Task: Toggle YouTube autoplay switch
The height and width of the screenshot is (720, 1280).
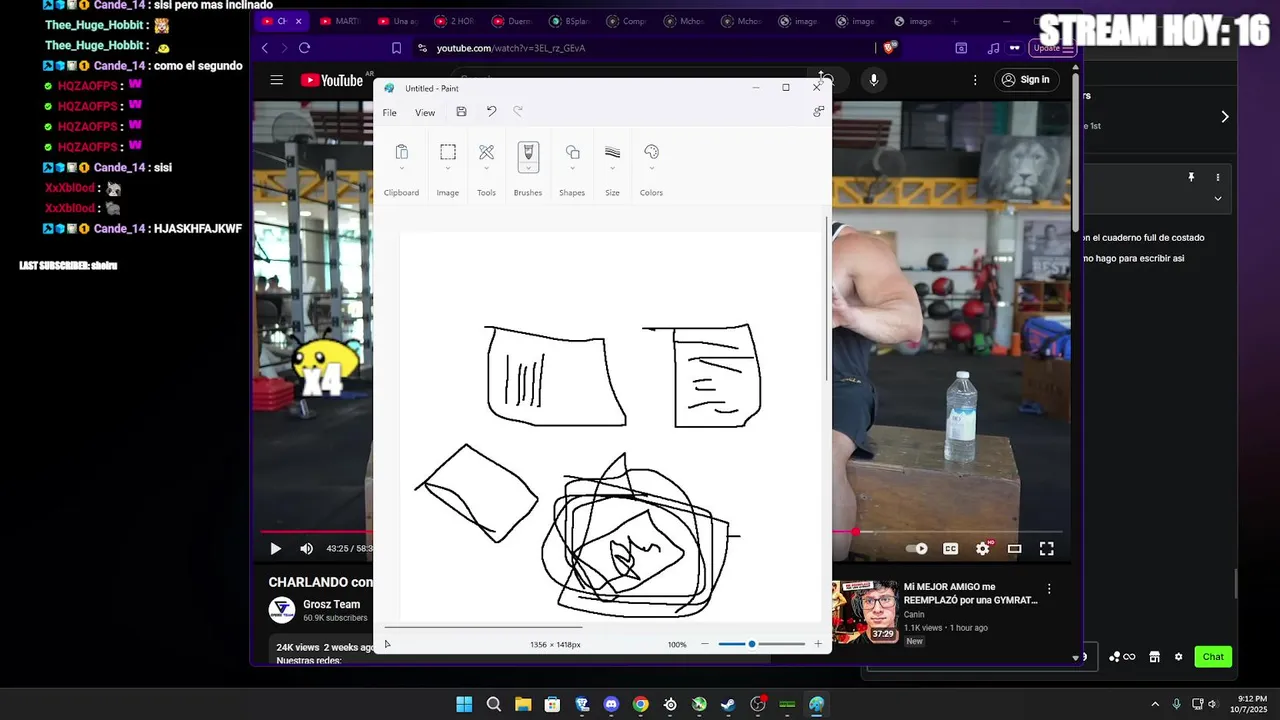Action: 916,548
